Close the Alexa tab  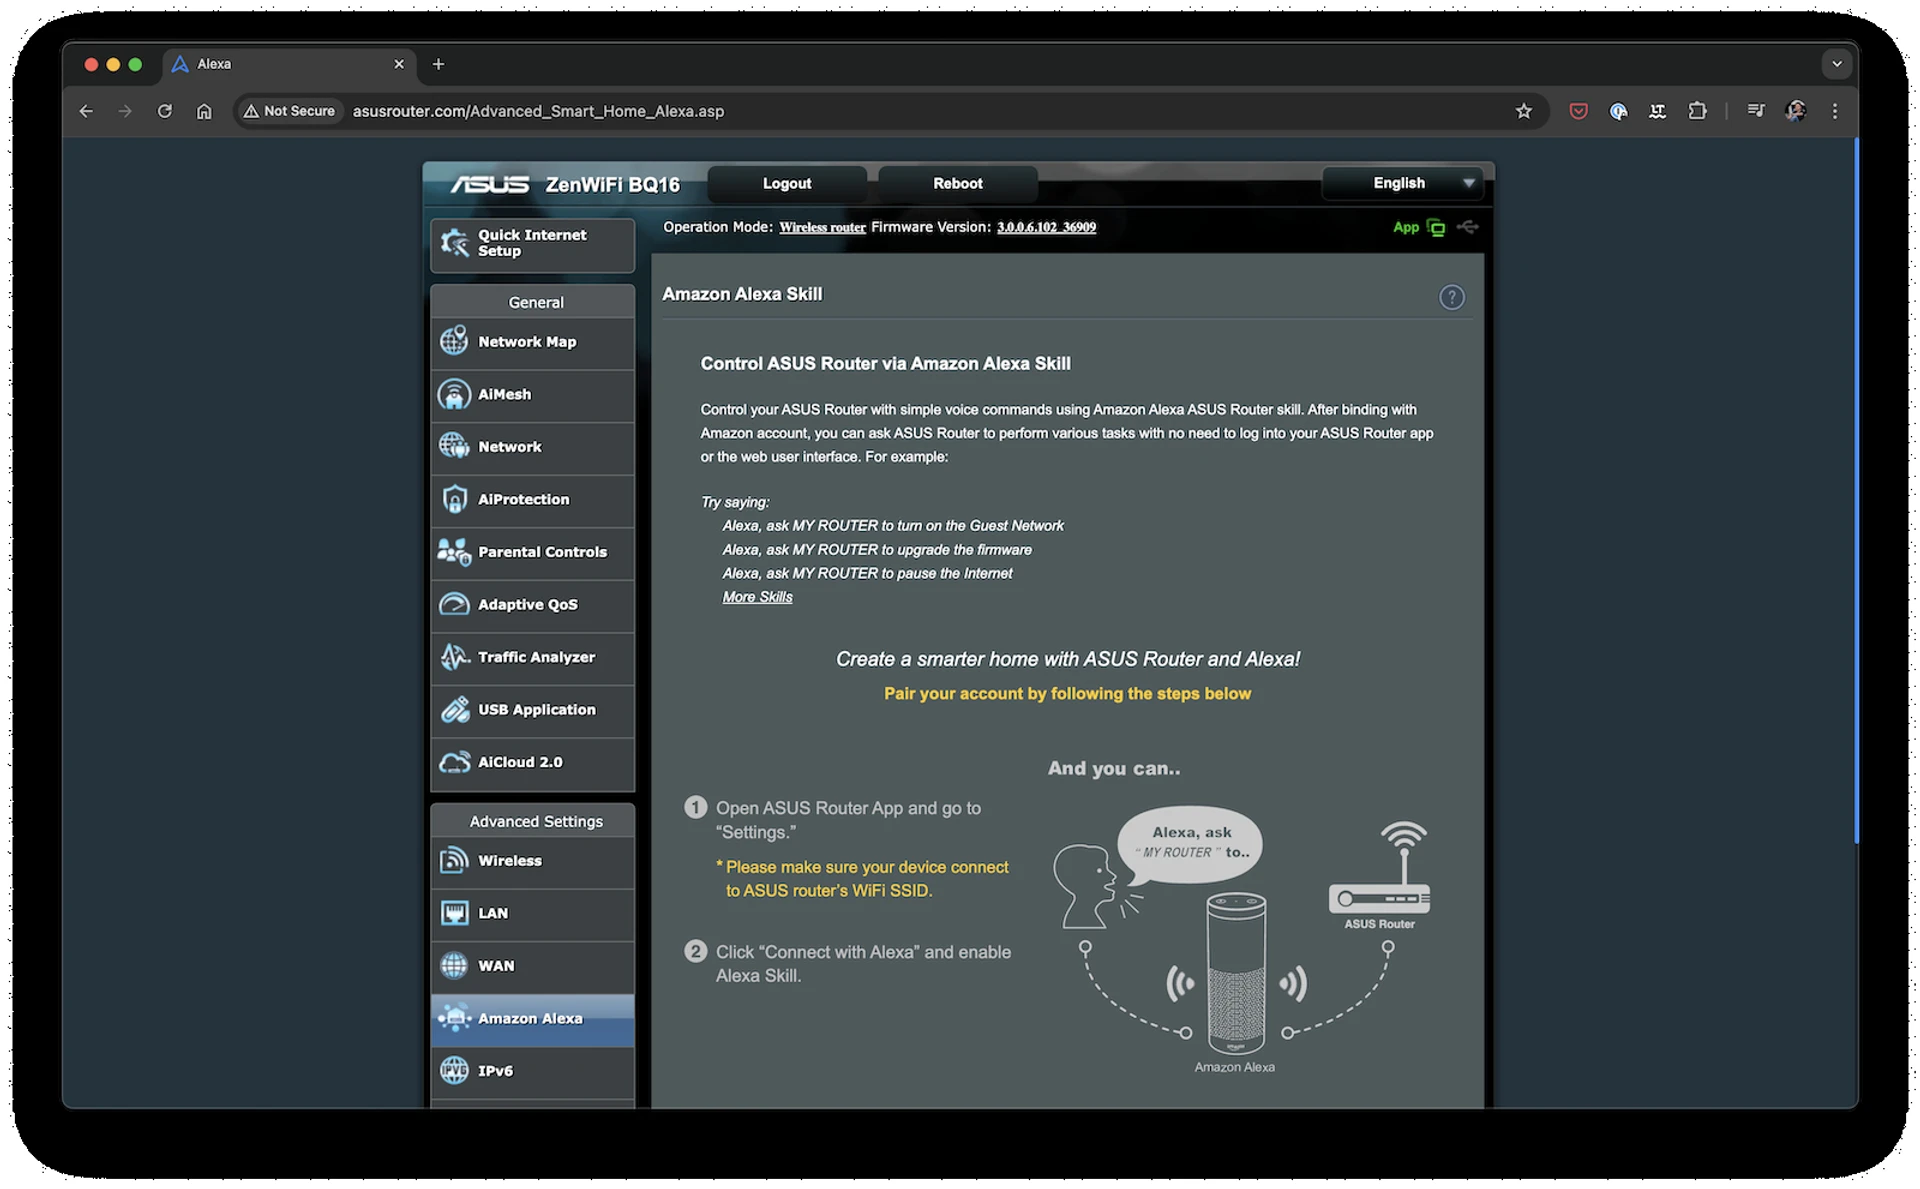399,64
